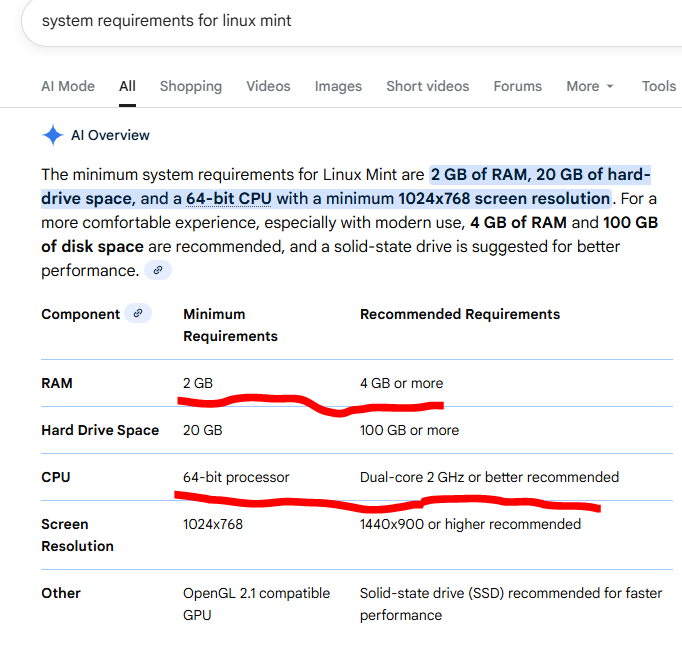This screenshot has width=682, height=659.
Task: Select the All results tab
Action: 127,86
